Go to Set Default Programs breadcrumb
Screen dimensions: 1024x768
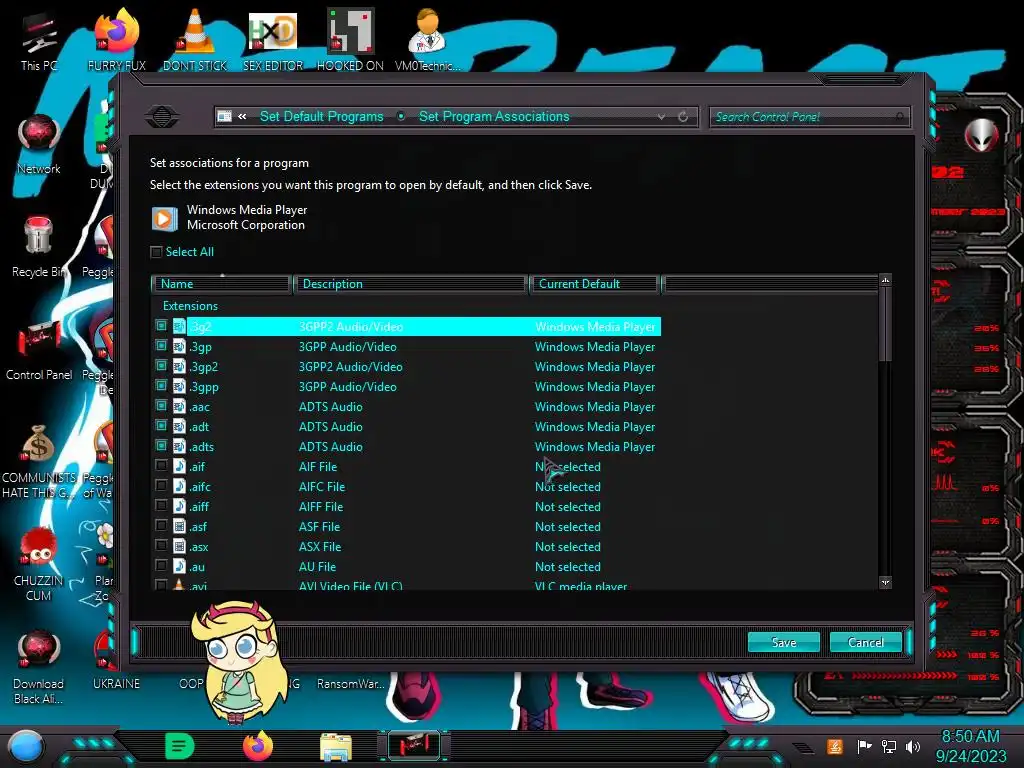321,117
